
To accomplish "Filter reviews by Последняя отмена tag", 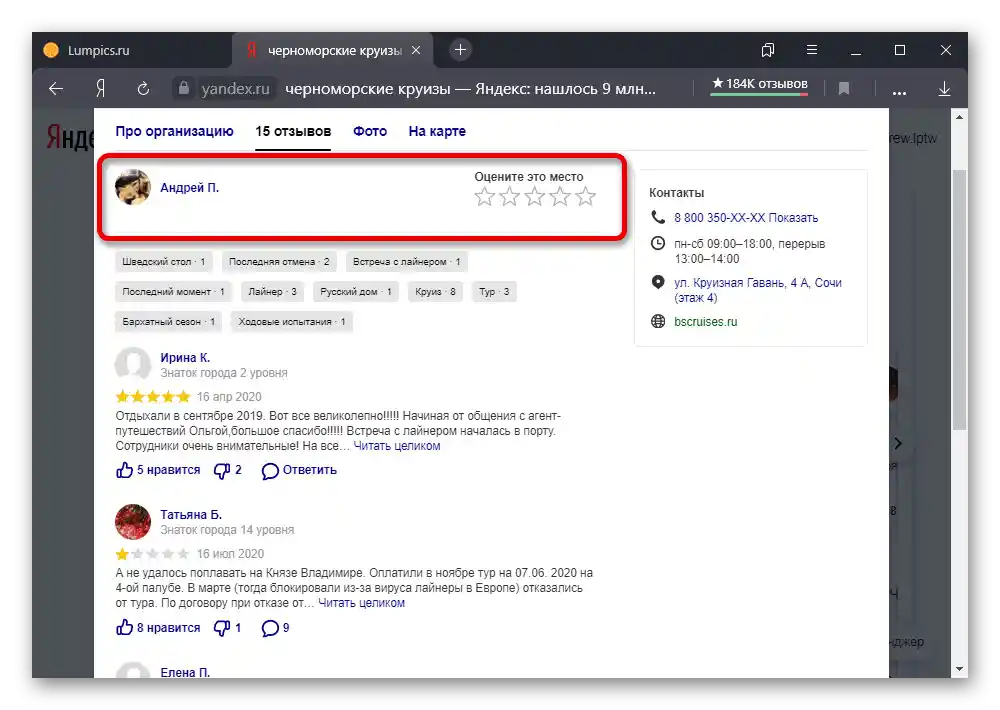I will 279,262.
